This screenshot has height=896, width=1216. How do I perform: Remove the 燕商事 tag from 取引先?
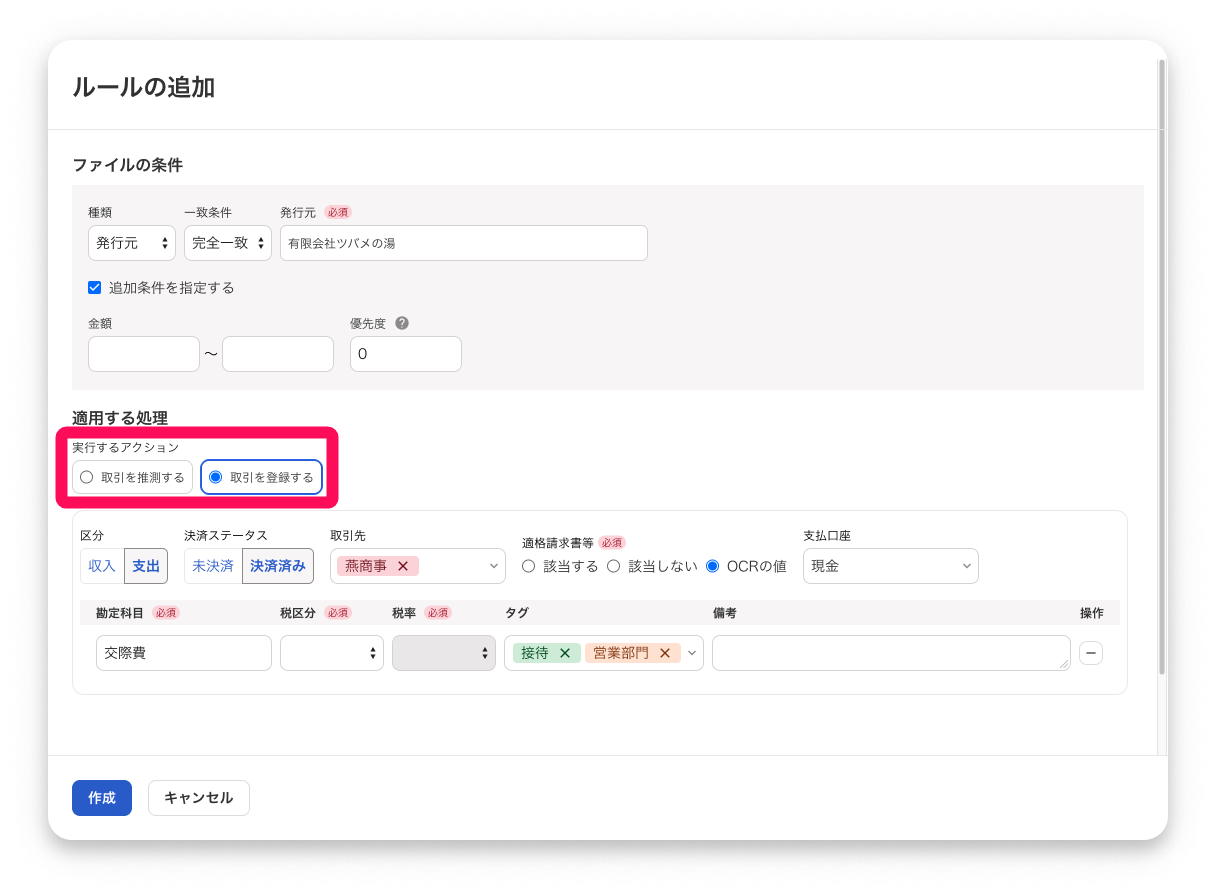[x=403, y=566]
